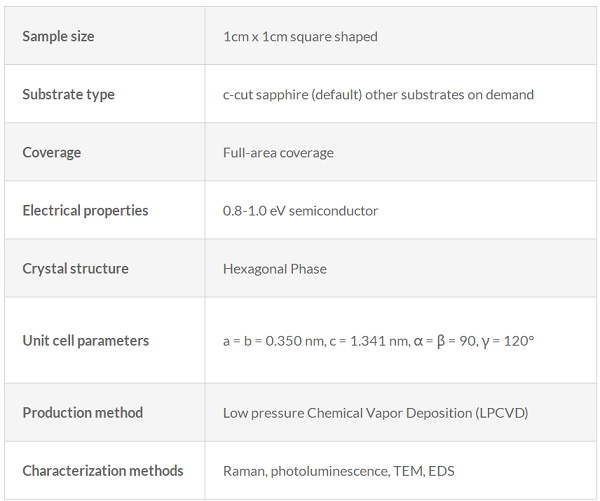This screenshot has height=501, width=600.
Task: Select the Full-area coverage value
Action: [278, 153]
